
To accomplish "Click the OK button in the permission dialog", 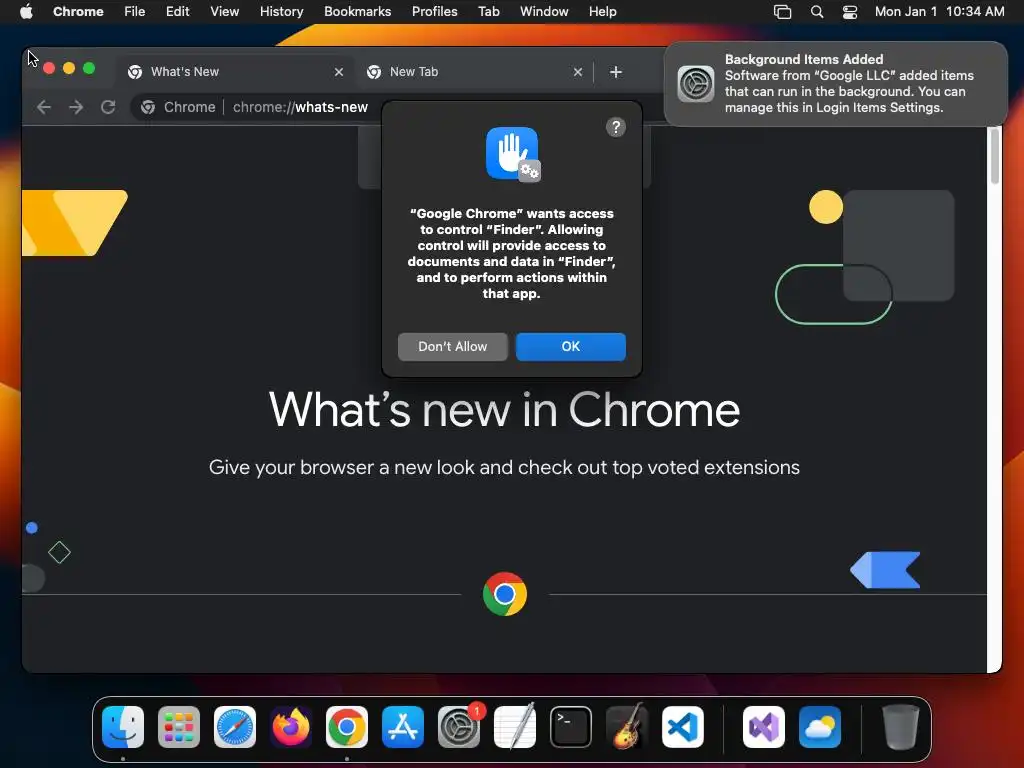I will [570, 346].
